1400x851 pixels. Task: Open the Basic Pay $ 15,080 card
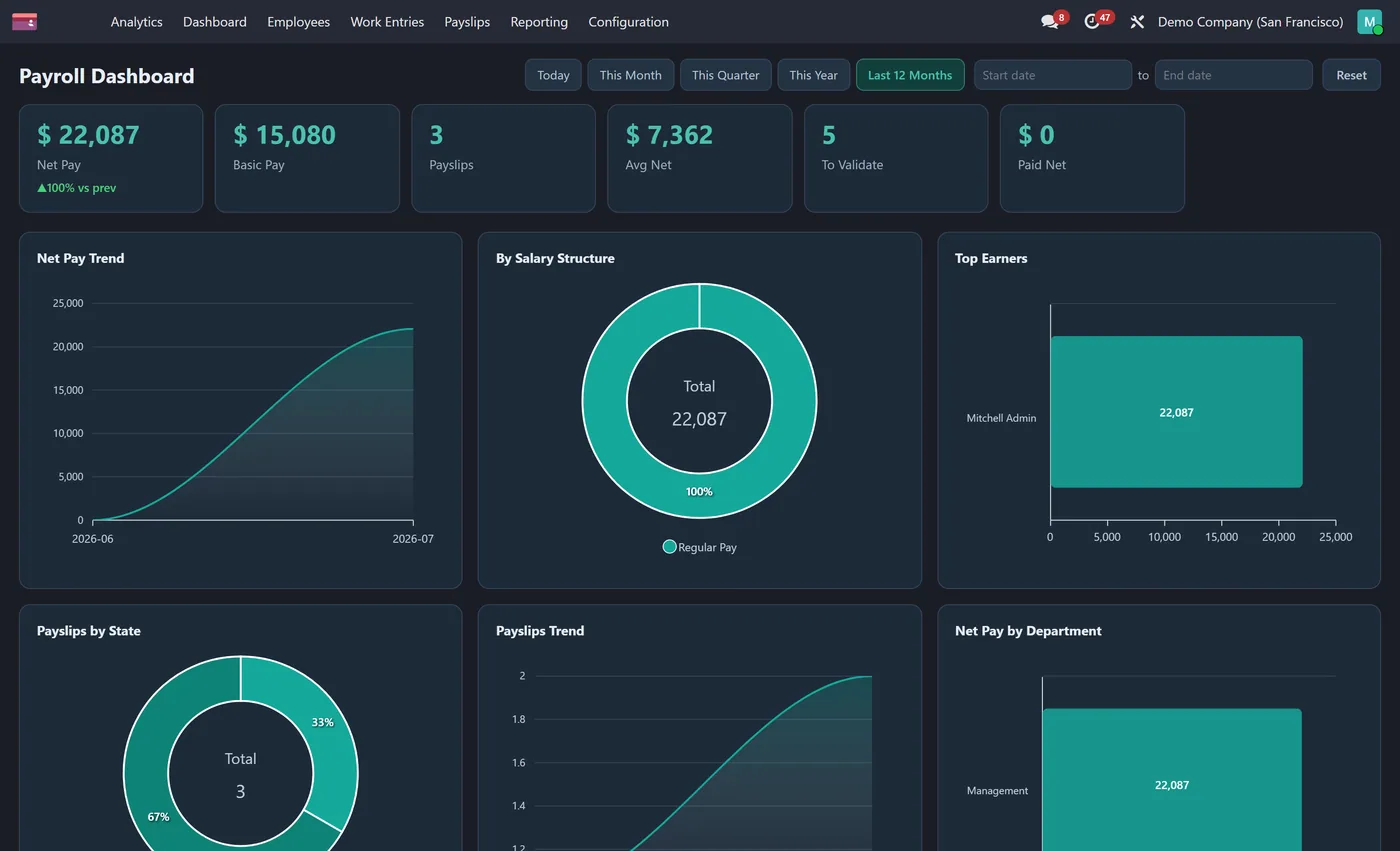tap(307, 158)
